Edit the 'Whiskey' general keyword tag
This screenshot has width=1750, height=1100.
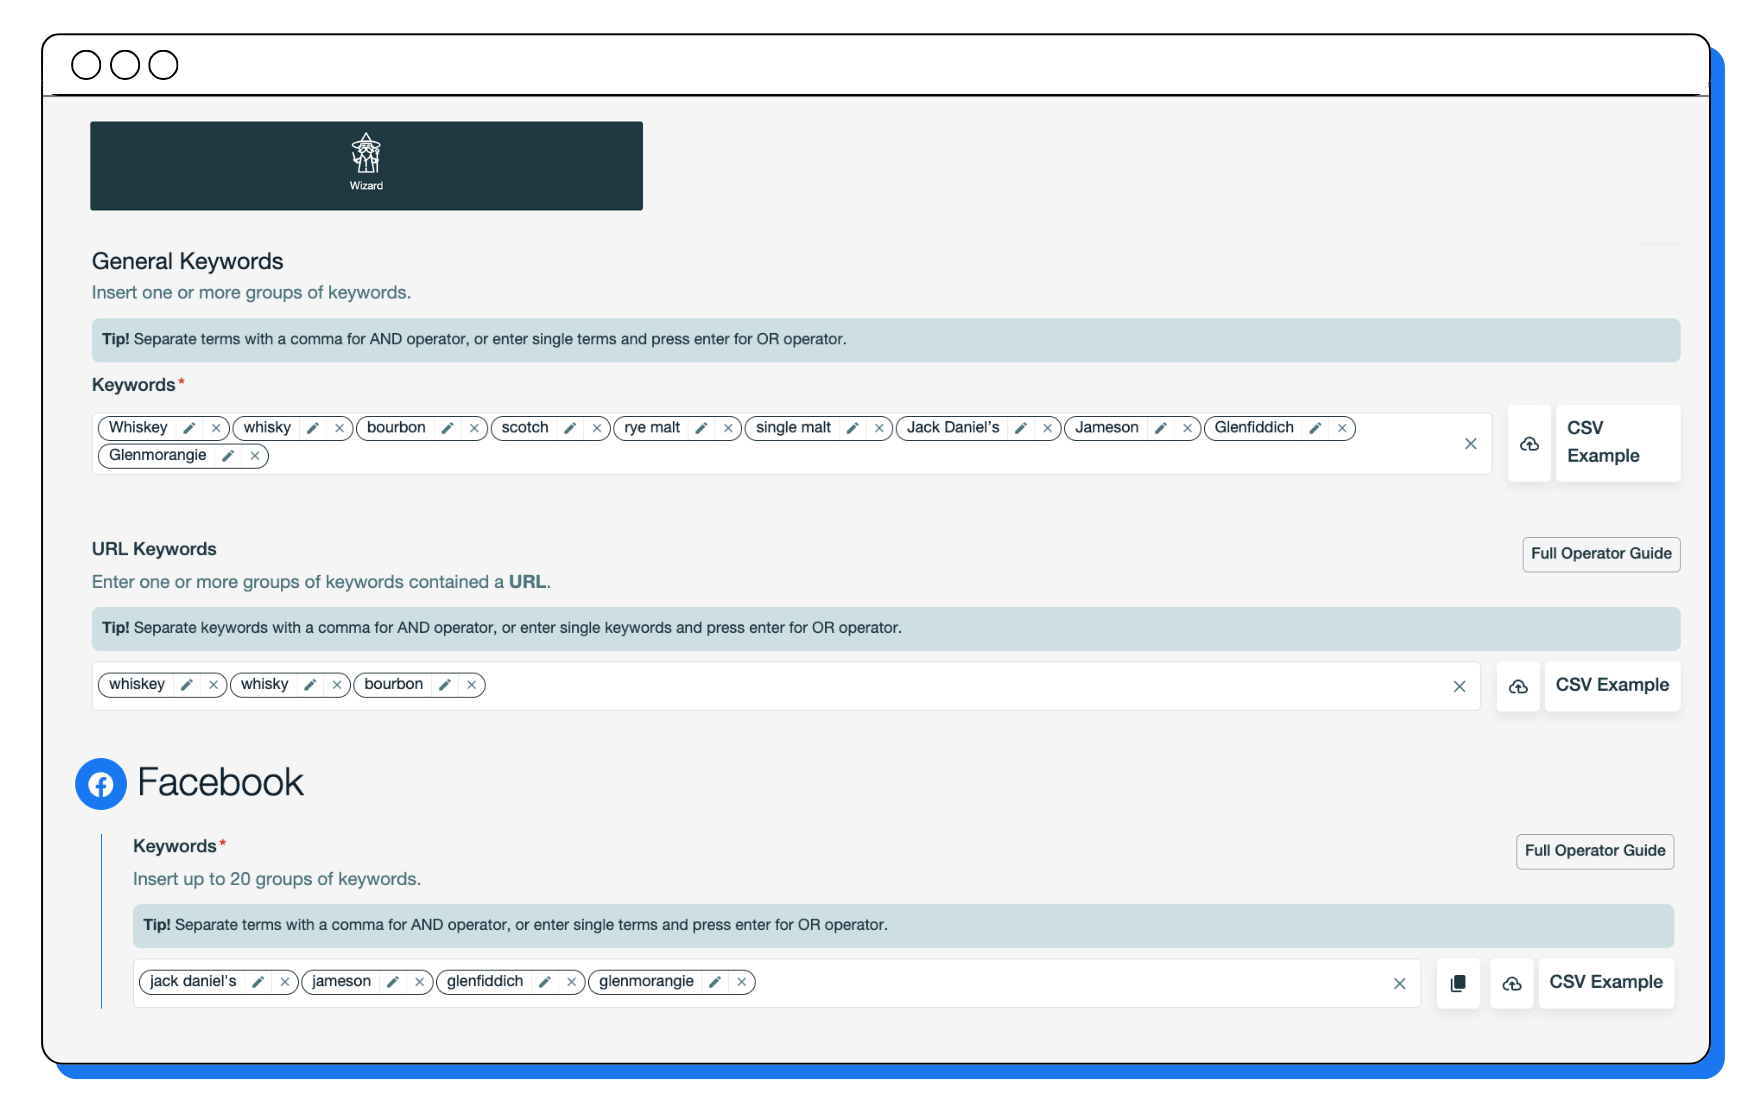(189, 428)
